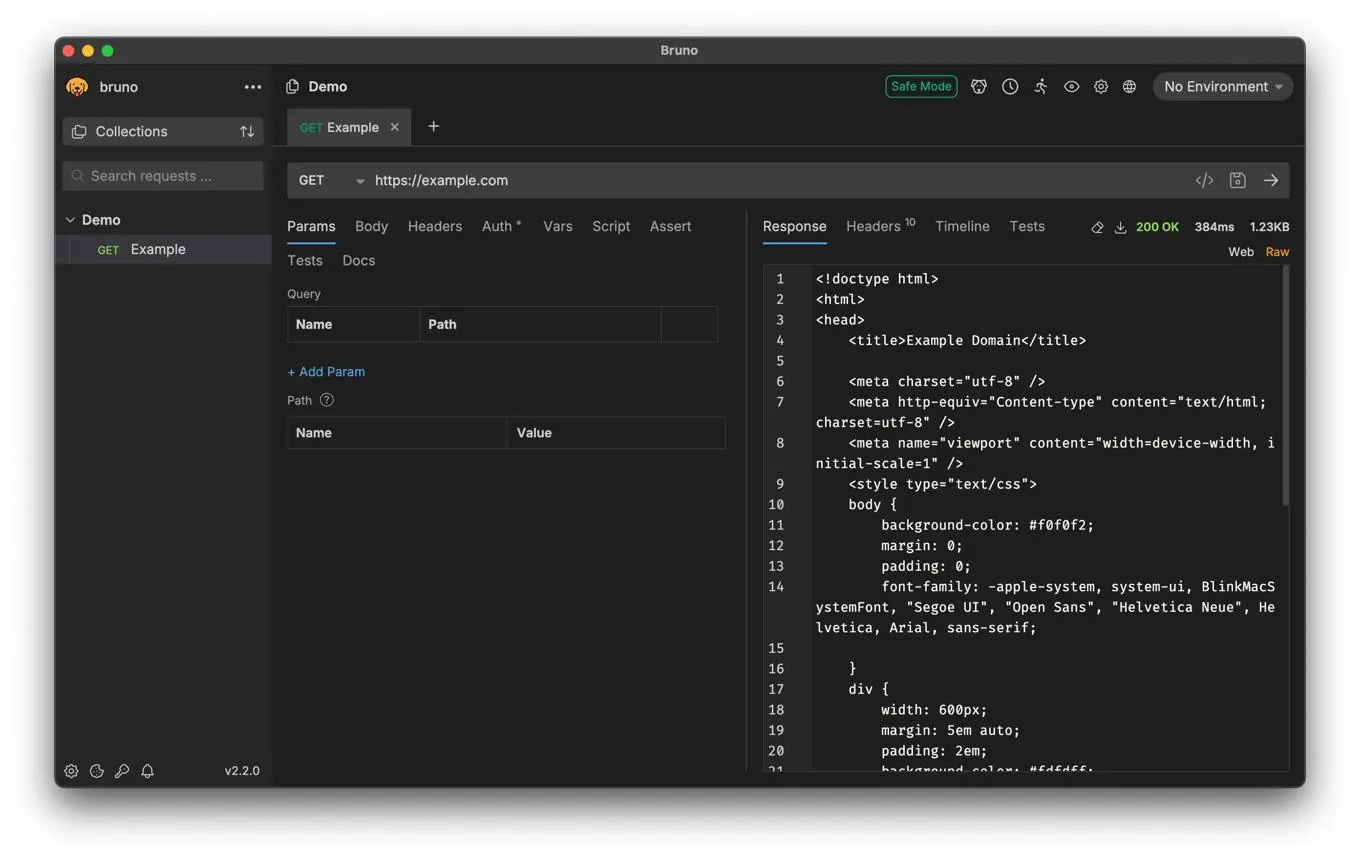Open Generate Code angle-brackets icon
The image size is (1360, 860).
point(1204,180)
